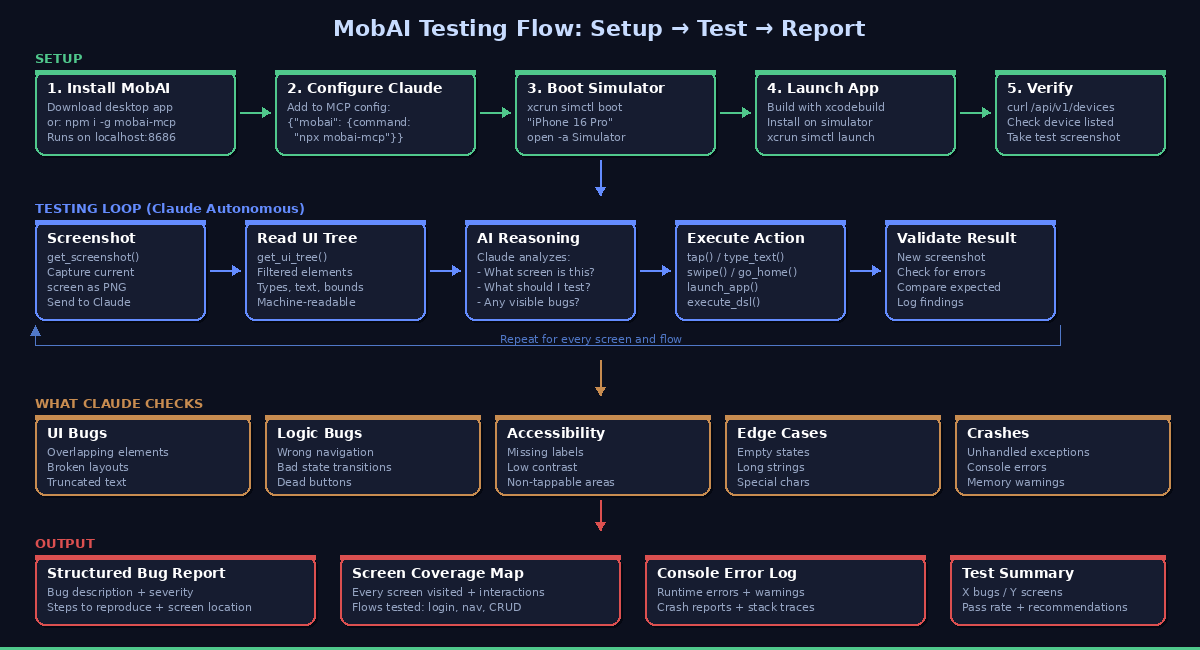Click the "TESTING LOOP (Claude Autonomous)" section heading

coord(170,209)
